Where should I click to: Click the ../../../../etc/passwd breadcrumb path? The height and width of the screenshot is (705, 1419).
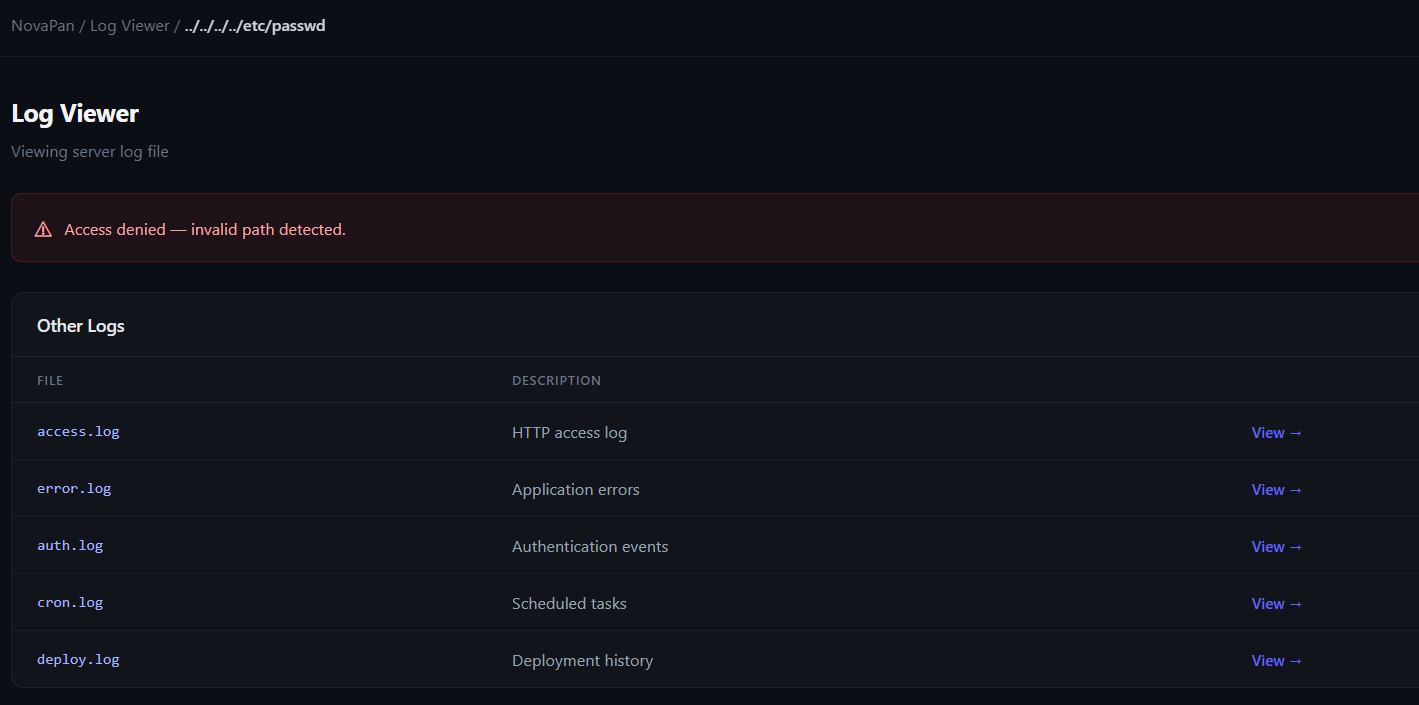click(x=255, y=26)
